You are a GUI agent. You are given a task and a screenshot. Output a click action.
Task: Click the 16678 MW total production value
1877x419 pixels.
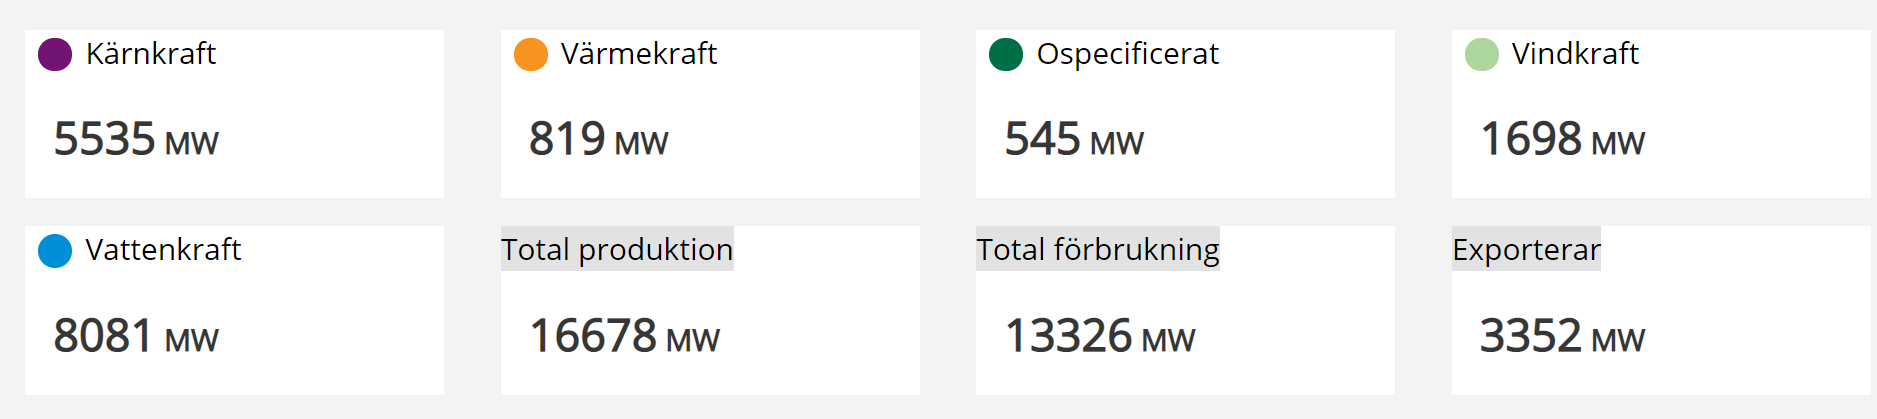point(624,336)
